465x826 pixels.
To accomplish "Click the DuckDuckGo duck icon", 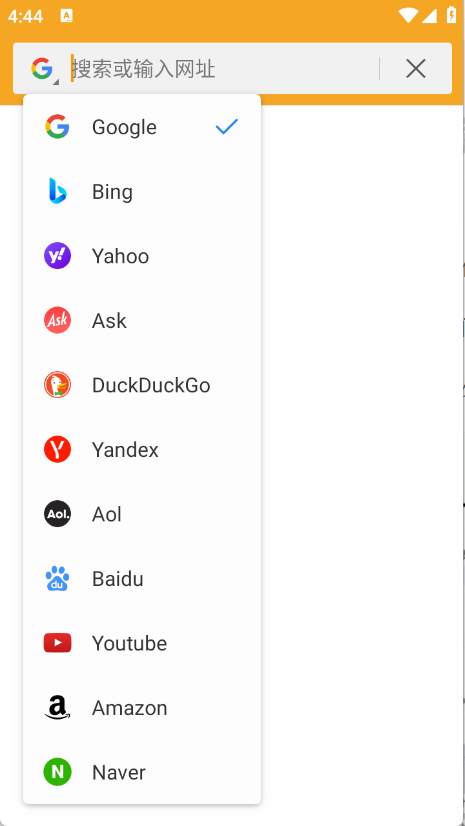I will (x=57, y=385).
